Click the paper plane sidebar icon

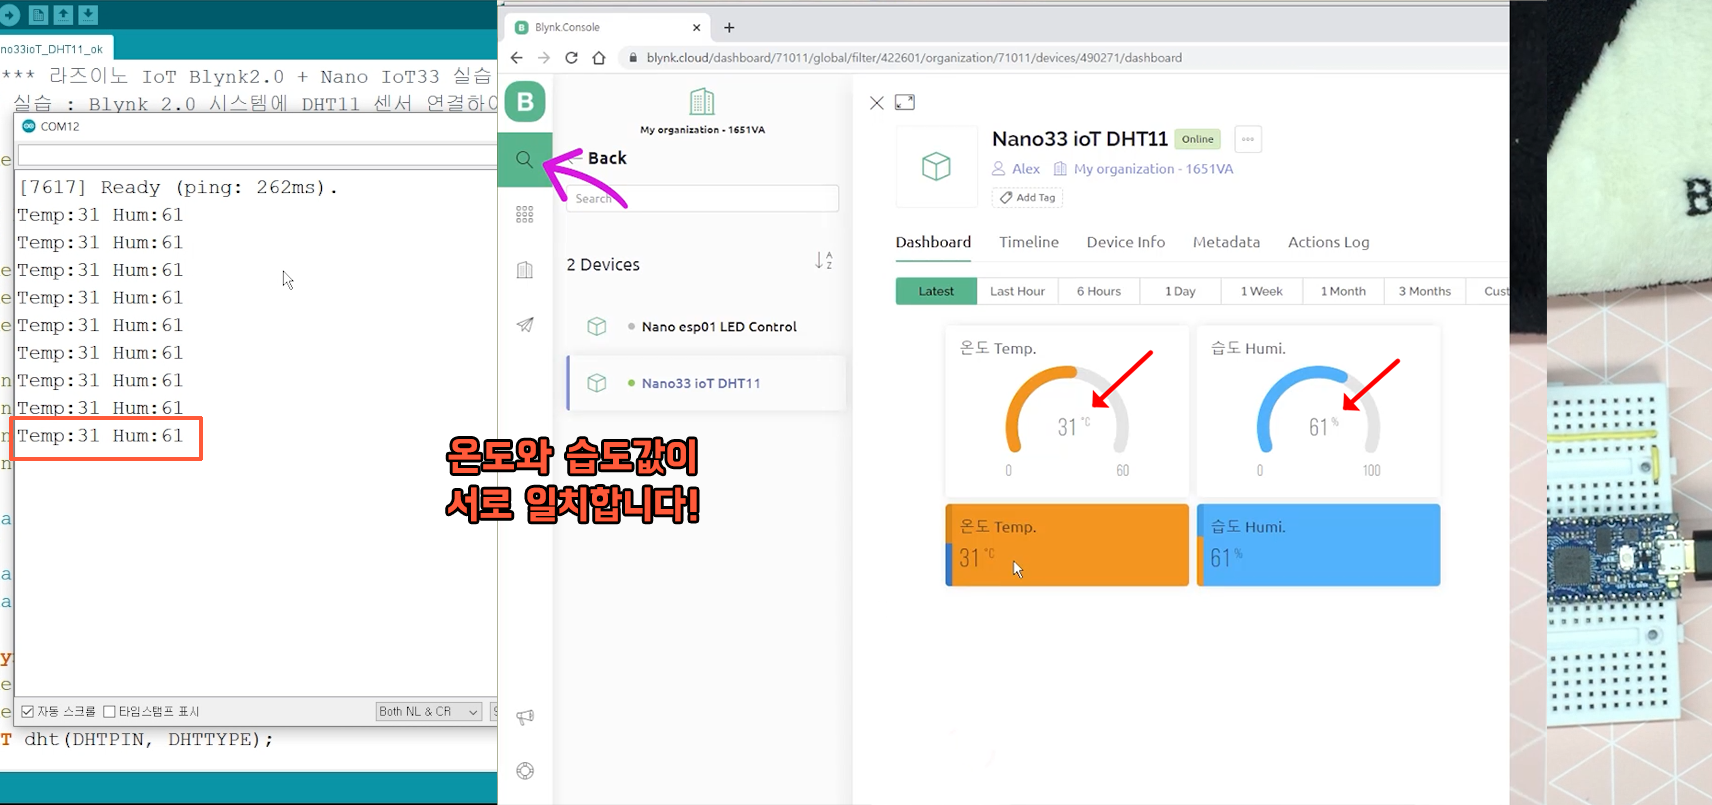(525, 324)
